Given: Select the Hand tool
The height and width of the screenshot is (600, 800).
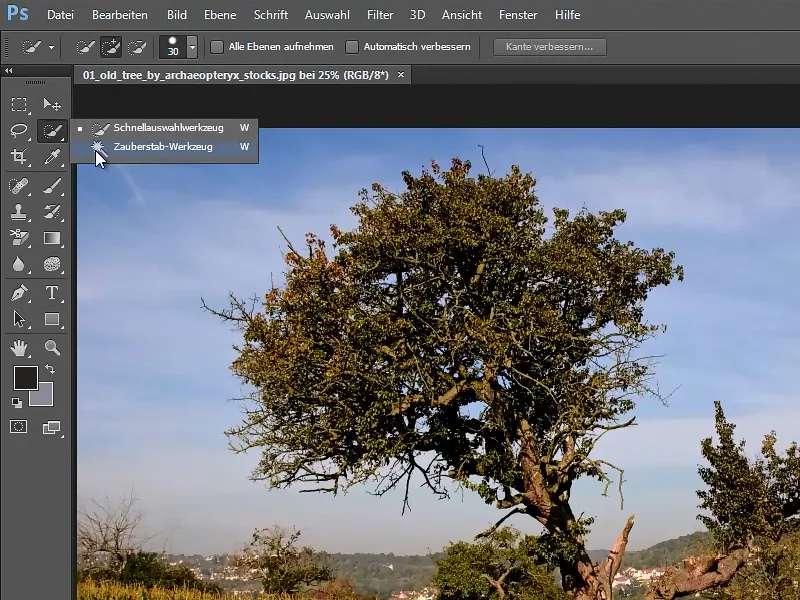Looking at the screenshot, I should [19, 347].
